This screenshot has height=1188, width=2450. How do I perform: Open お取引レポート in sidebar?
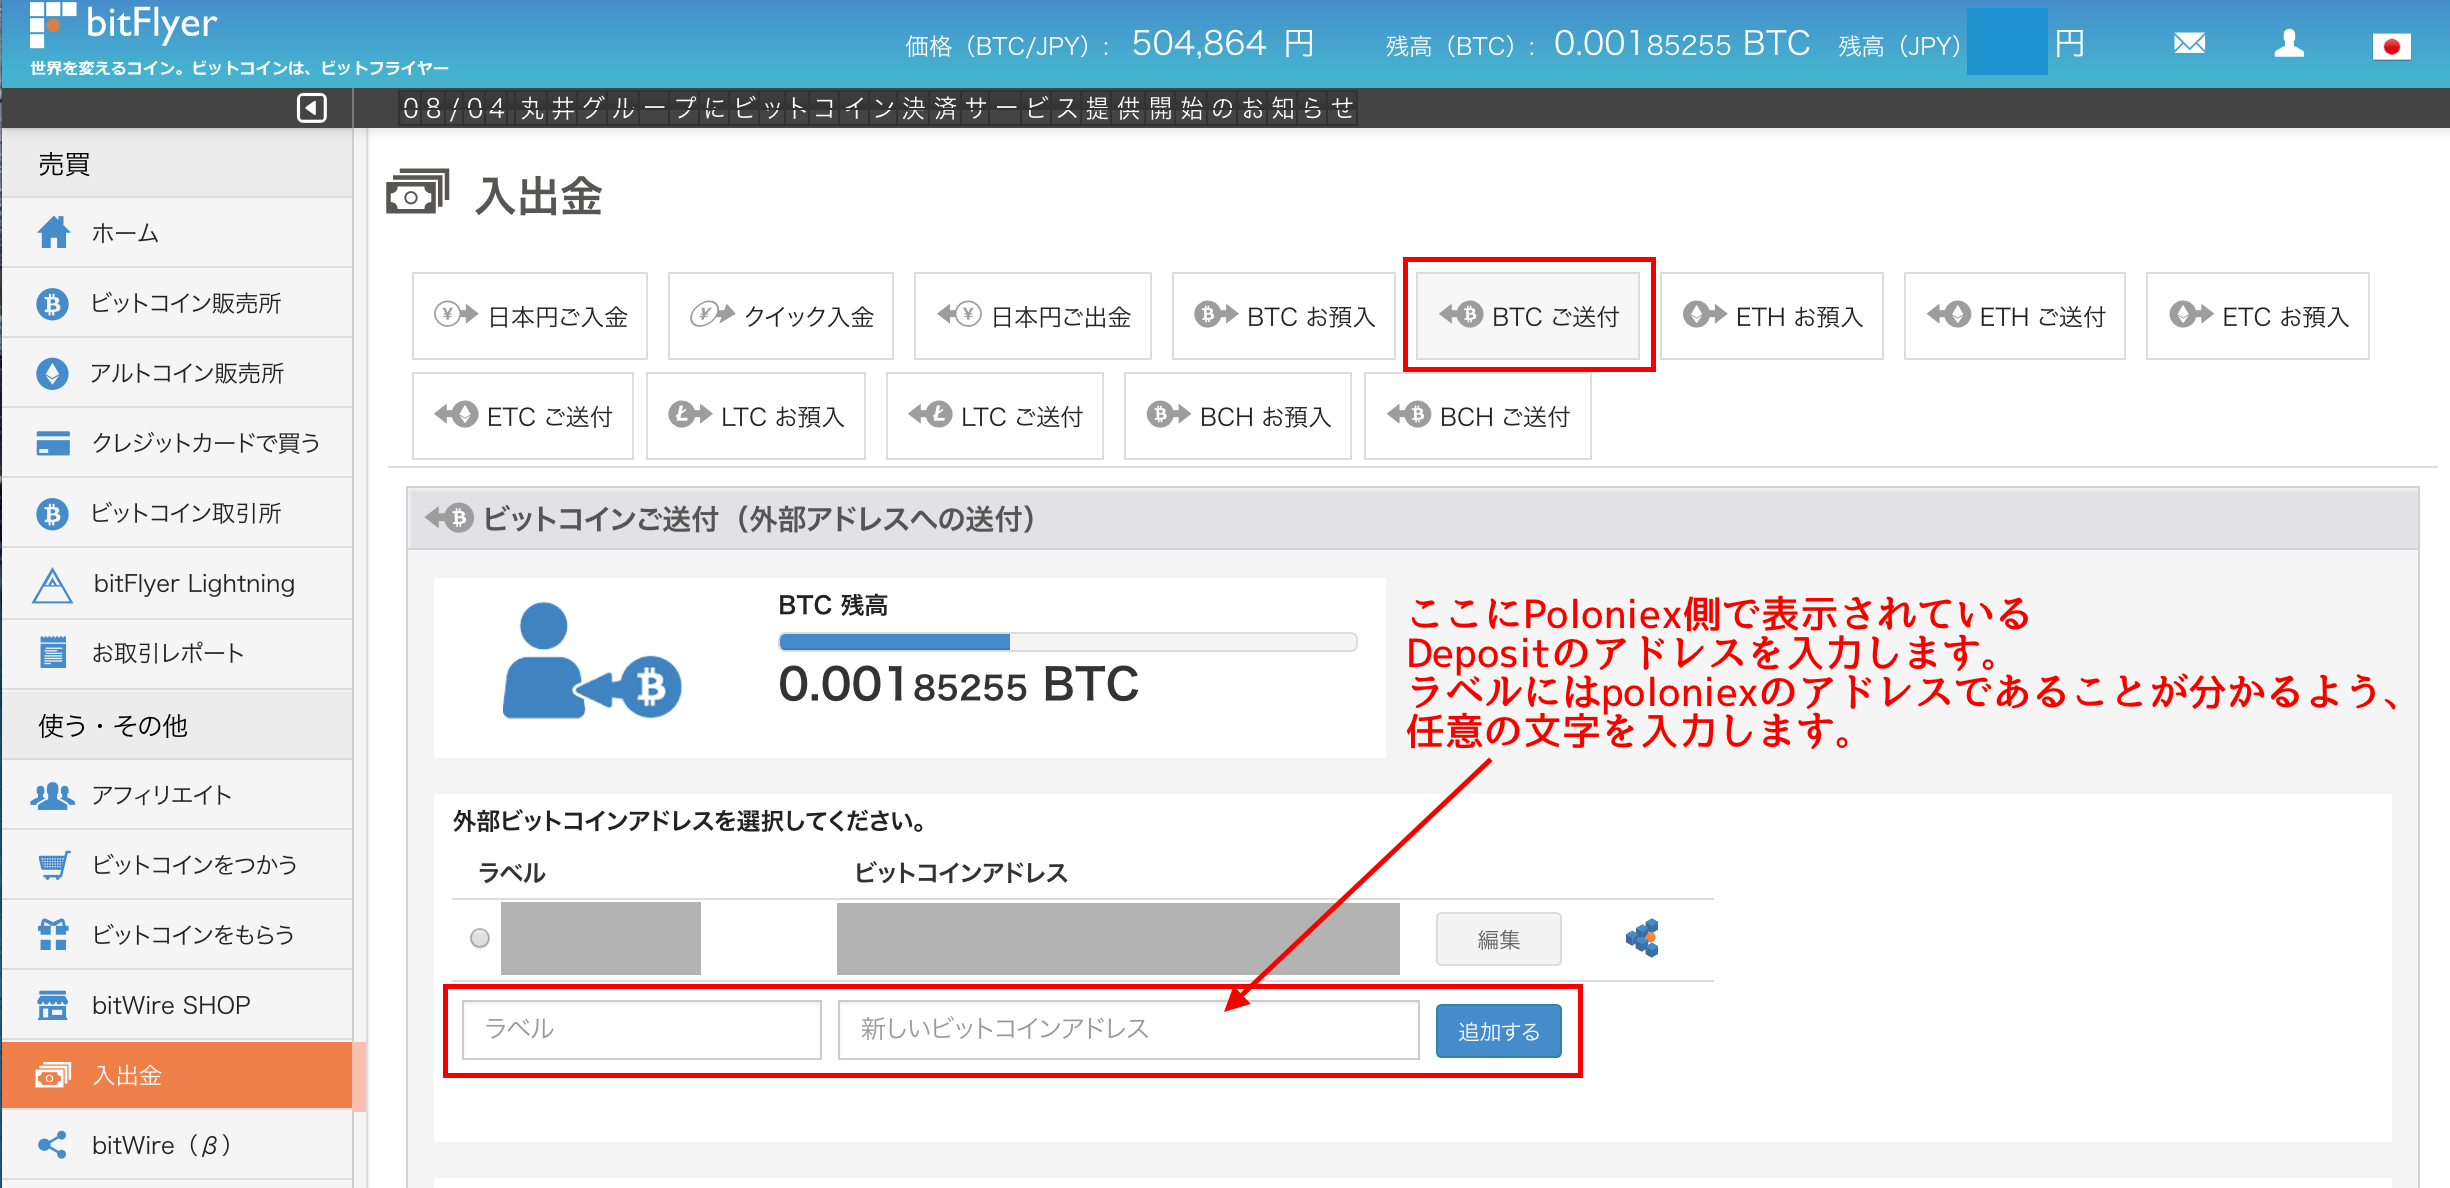tap(177, 653)
